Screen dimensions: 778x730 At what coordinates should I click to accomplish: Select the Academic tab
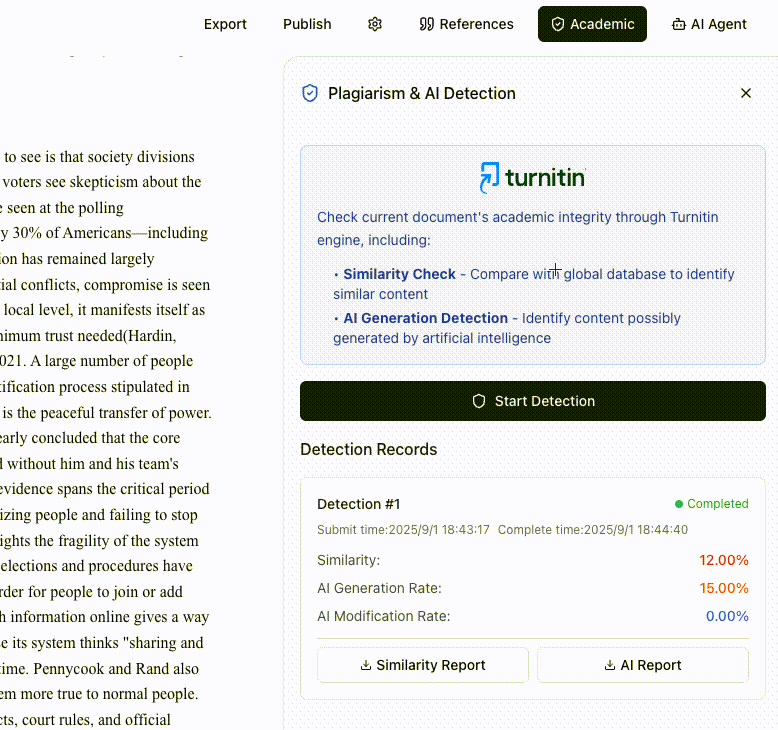click(592, 24)
